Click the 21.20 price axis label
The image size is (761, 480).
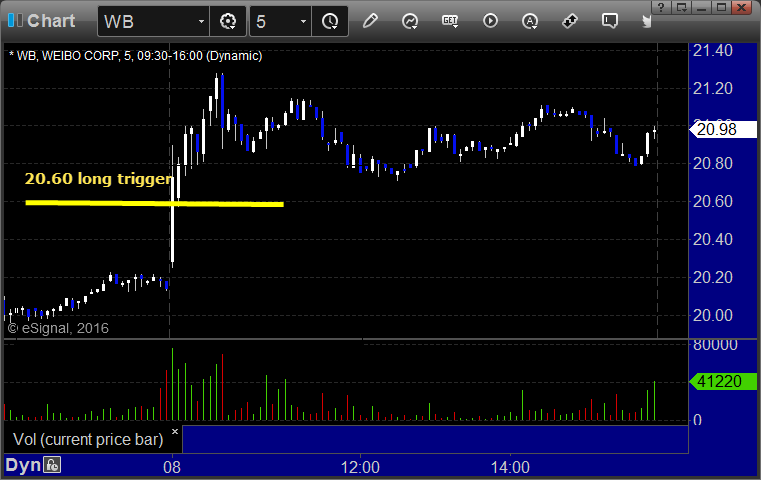(x=712, y=88)
